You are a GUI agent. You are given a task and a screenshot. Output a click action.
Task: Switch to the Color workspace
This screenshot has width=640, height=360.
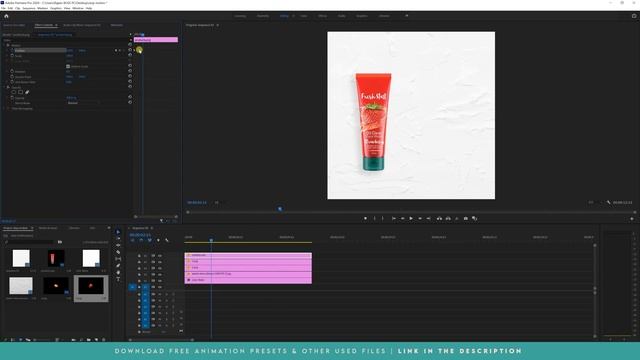pyautogui.click(x=304, y=16)
